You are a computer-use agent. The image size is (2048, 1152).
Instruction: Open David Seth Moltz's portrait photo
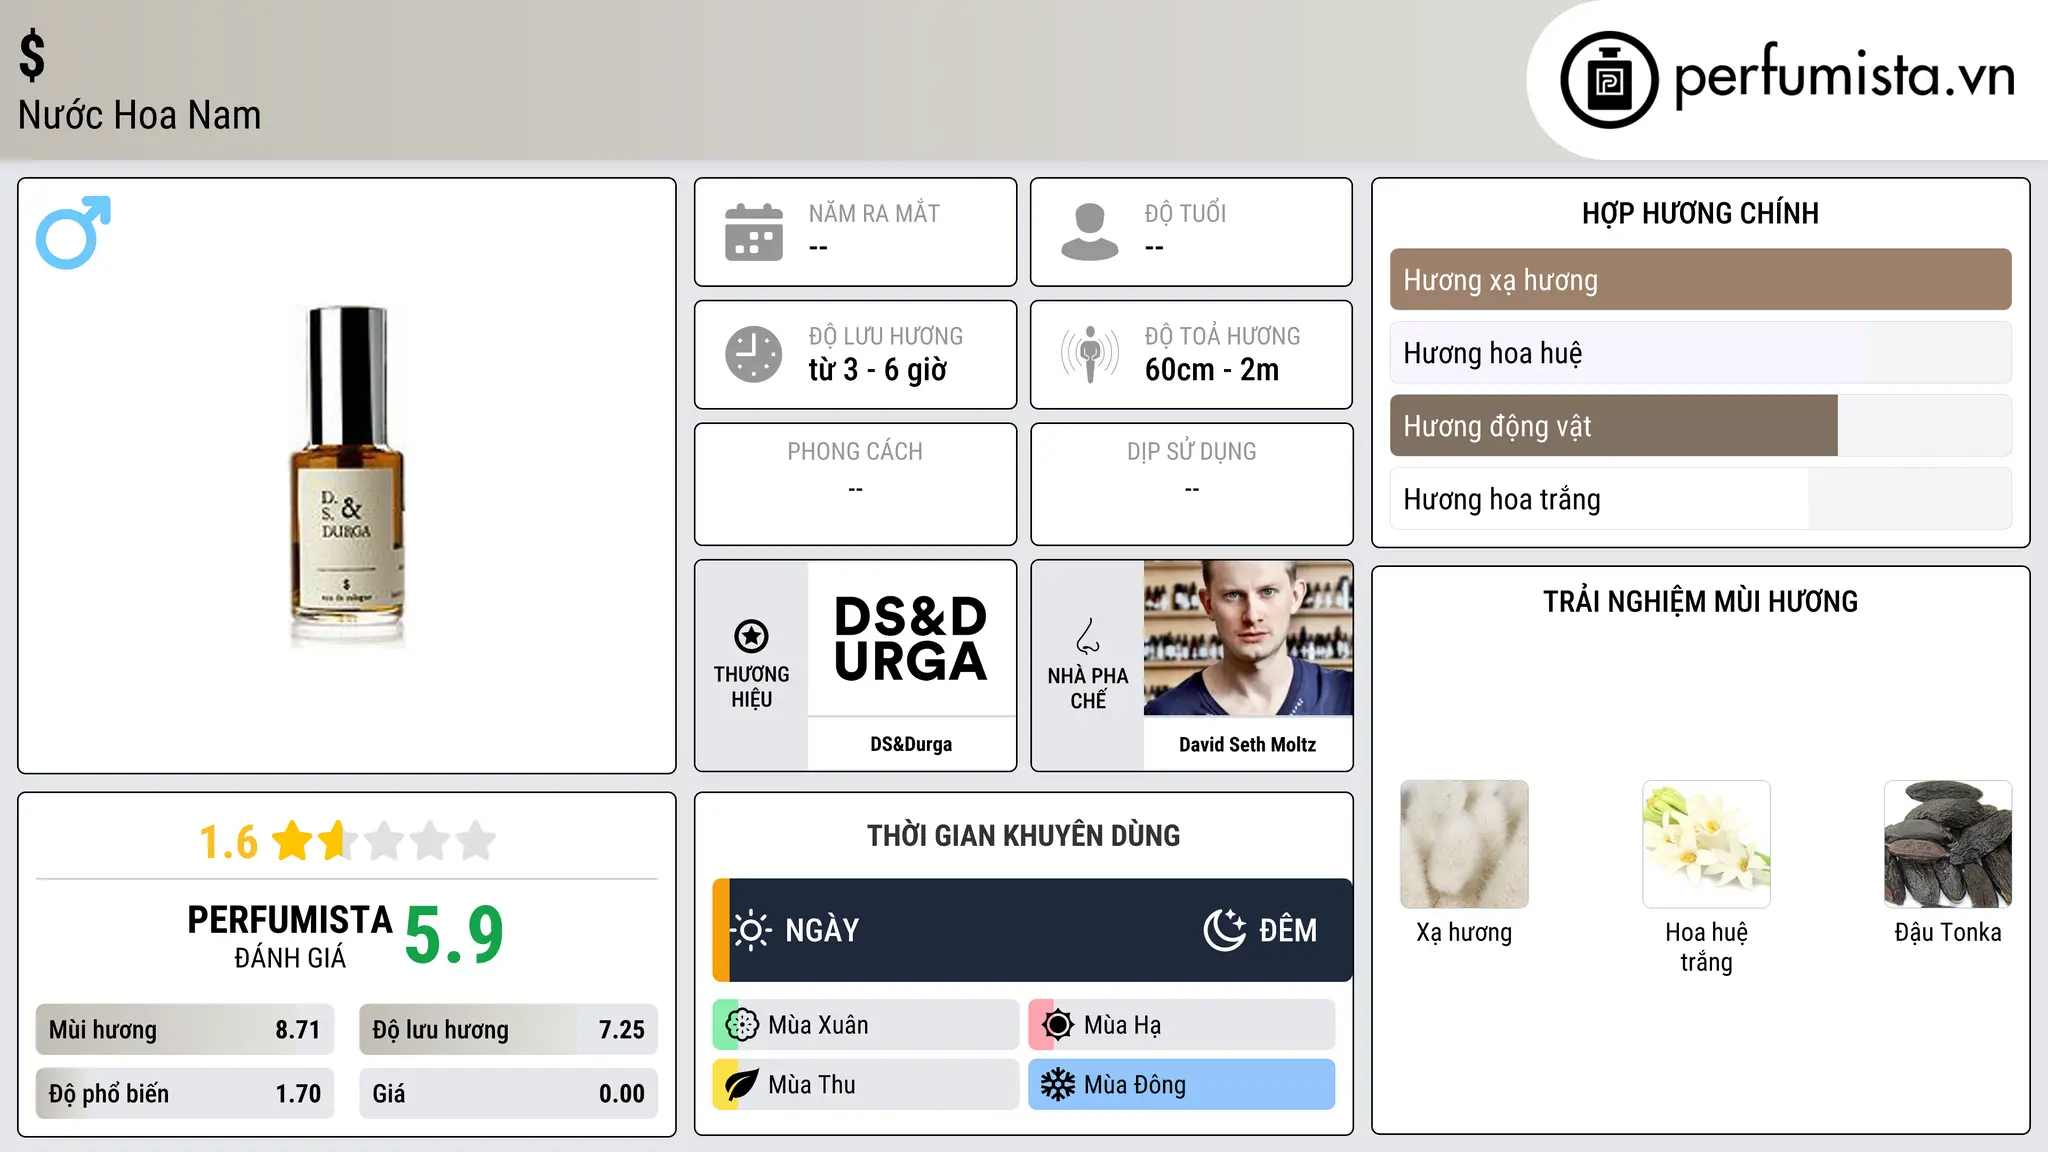1248,638
